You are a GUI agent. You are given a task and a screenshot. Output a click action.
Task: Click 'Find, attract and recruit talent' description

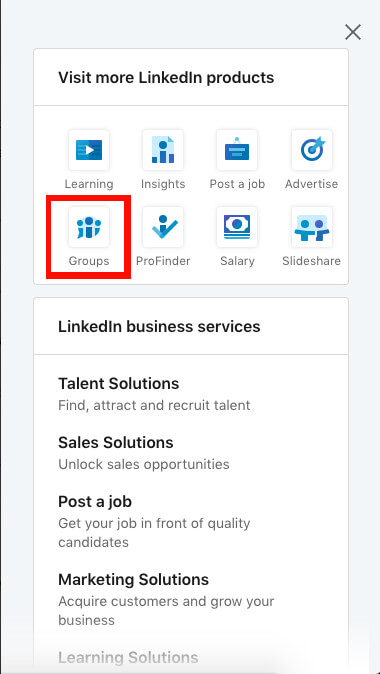tap(154, 405)
